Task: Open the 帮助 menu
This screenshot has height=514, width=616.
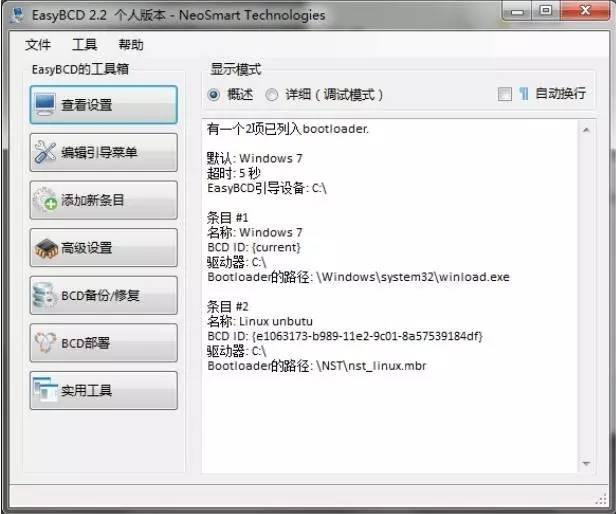Action: [x=131, y=45]
